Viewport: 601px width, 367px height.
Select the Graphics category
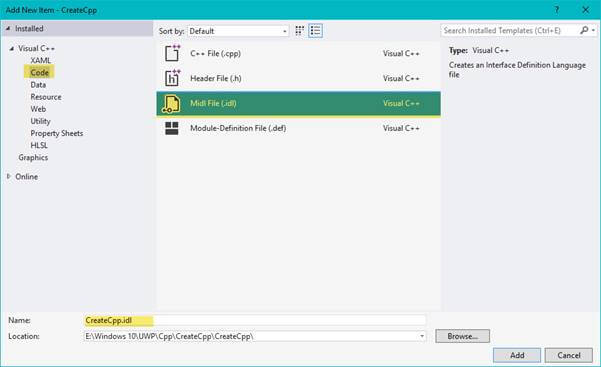click(33, 158)
